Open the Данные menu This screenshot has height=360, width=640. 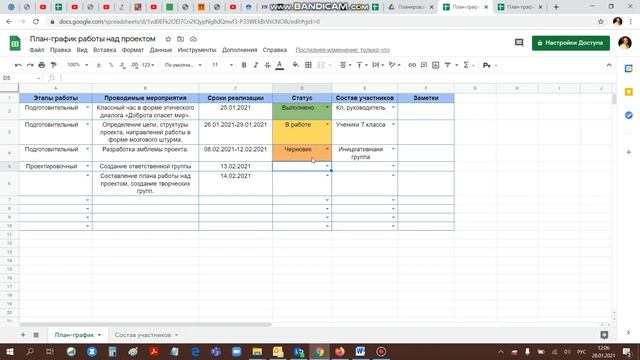[161, 50]
